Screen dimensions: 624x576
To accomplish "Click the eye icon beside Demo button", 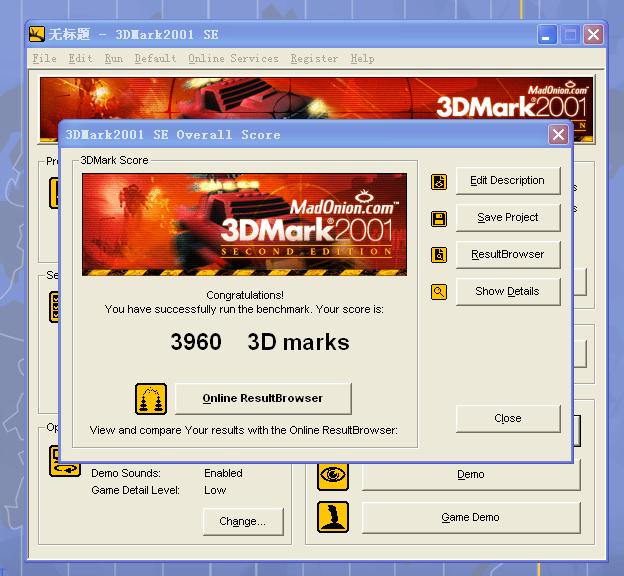I will coord(333,475).
